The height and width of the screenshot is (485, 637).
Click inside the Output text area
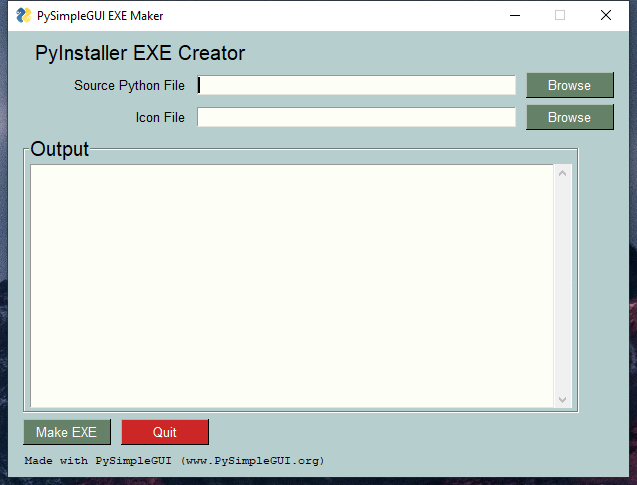click(291, 286)
